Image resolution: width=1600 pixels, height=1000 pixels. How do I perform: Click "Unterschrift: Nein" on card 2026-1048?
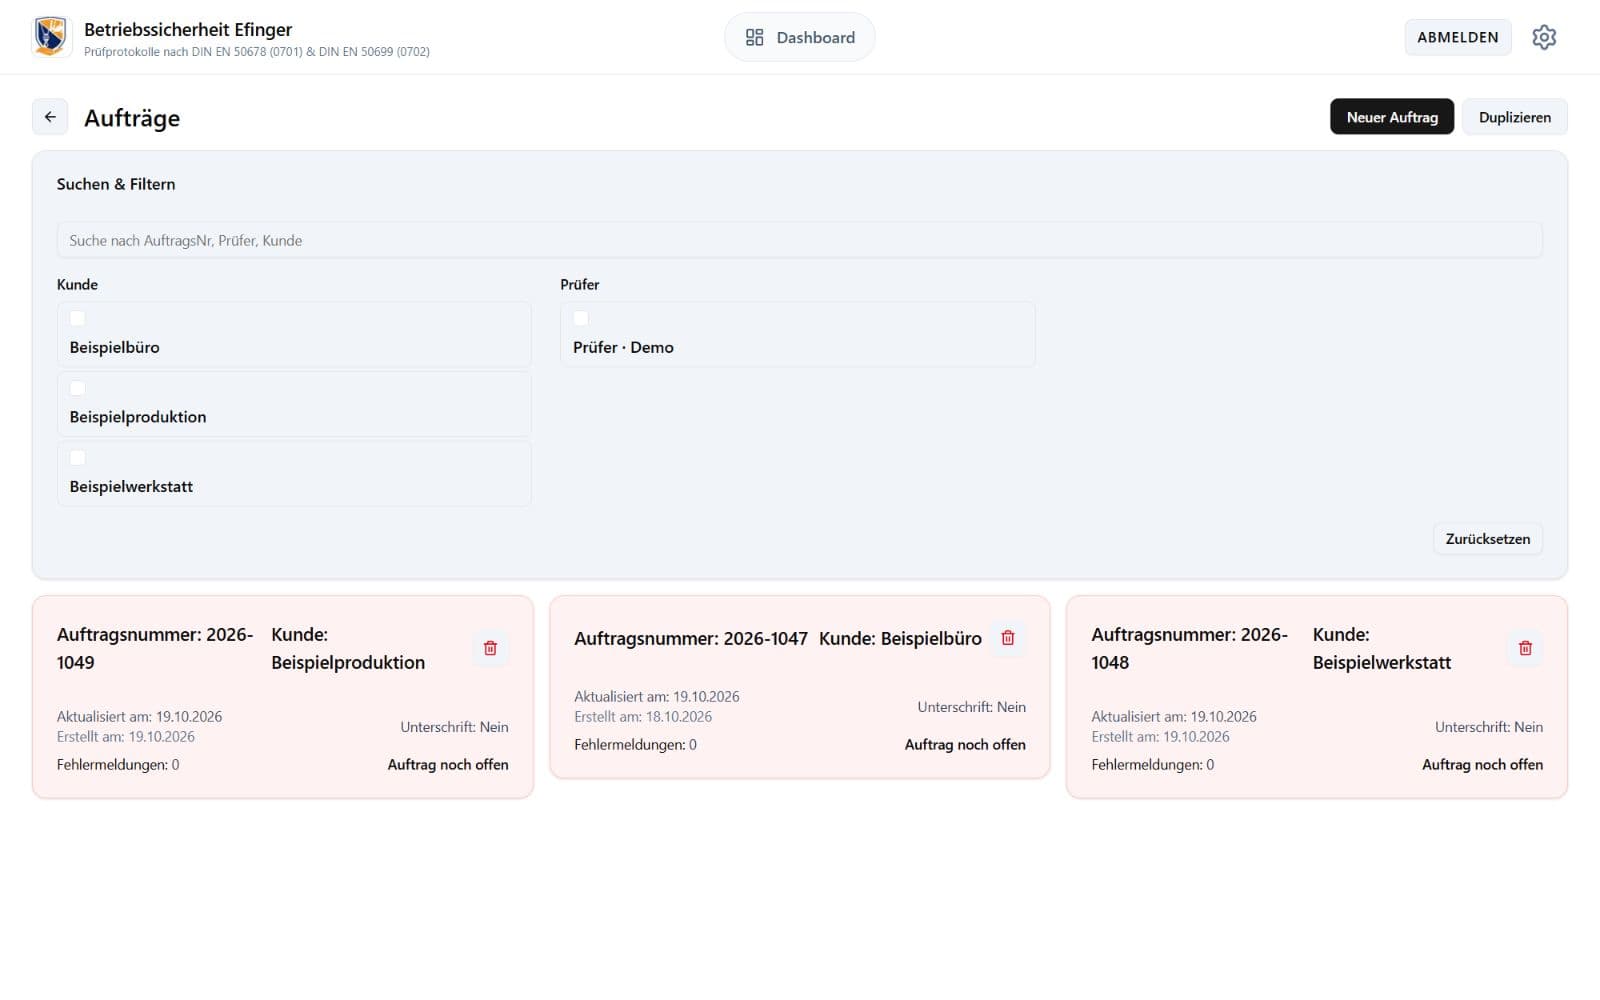tap(1488, 727)
